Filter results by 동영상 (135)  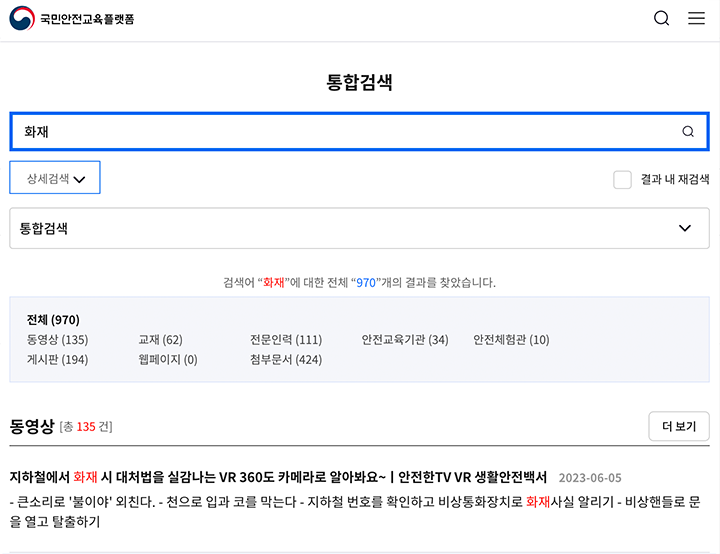coord(57,340)
